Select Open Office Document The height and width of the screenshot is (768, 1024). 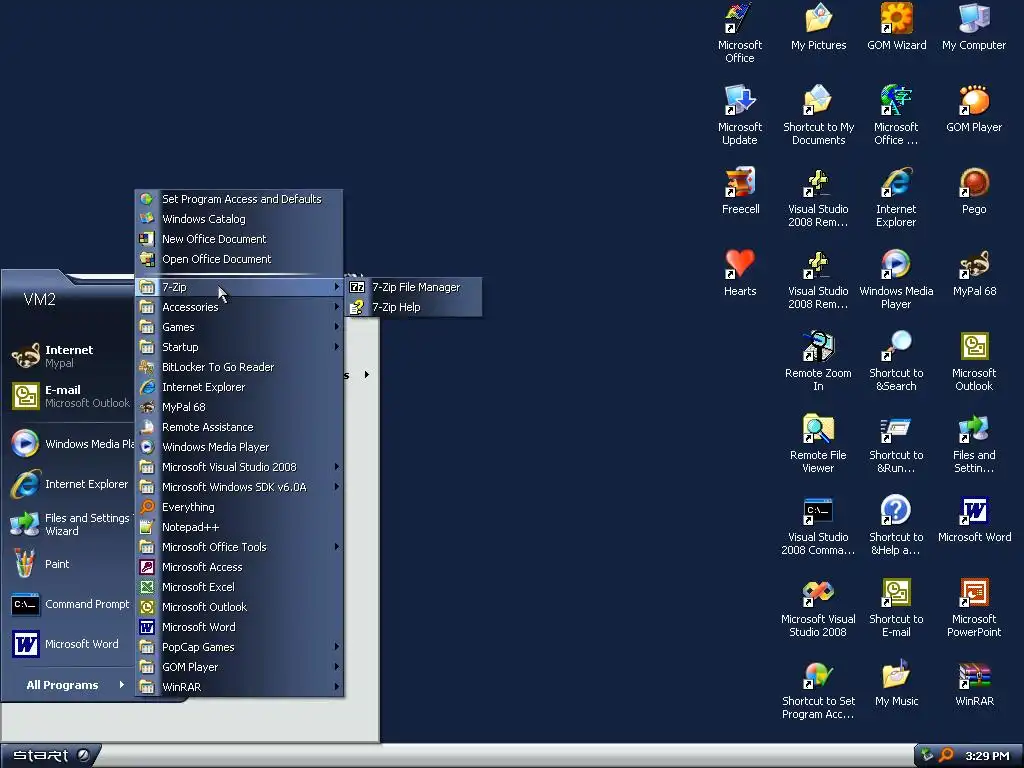(239, 259)
